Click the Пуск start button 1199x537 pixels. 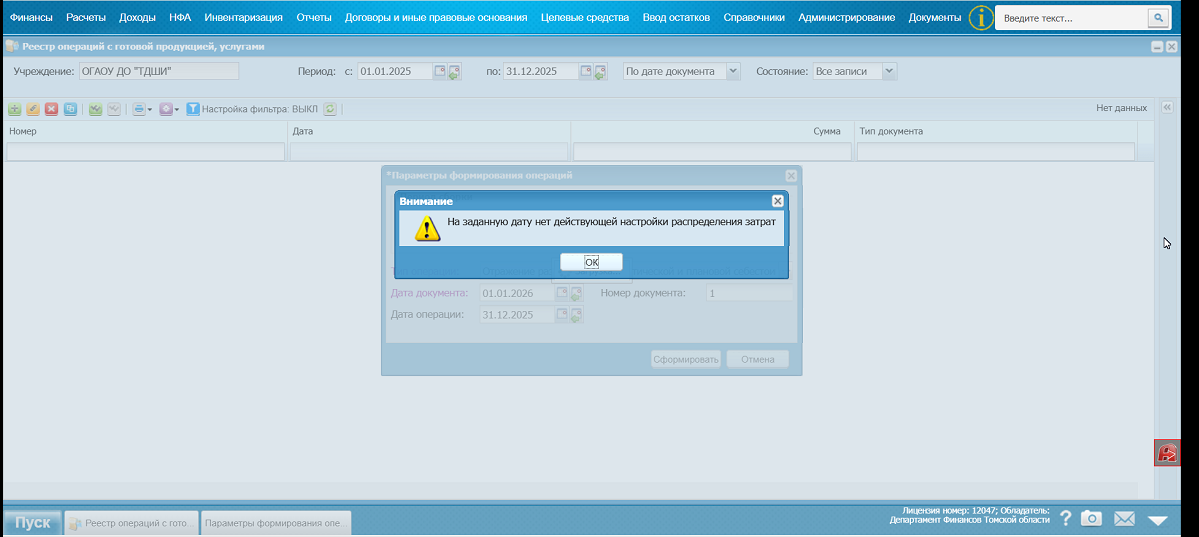coord(33,522)
